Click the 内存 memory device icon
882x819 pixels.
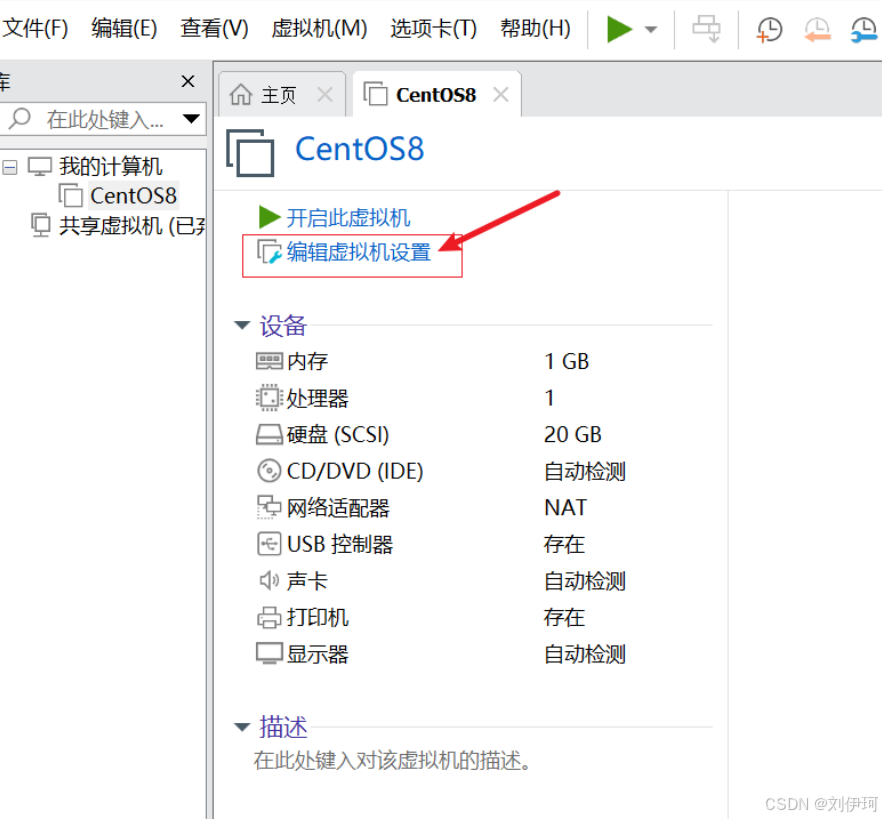[x=269, y=361]
